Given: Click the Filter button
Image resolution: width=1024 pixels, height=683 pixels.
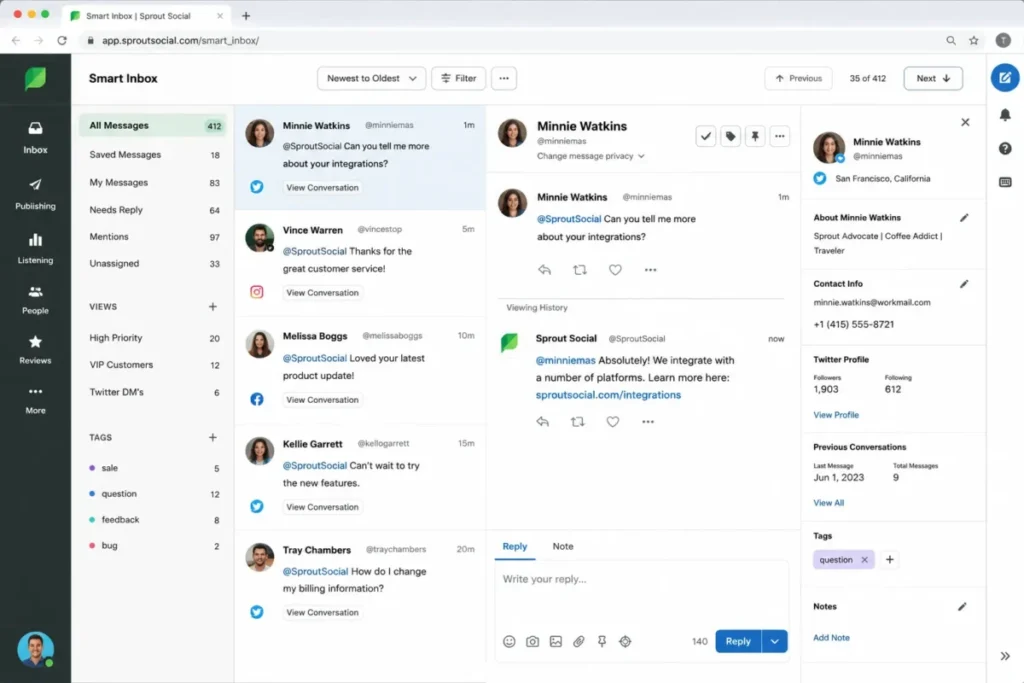Looking at the screenshot, I should [458, 78].
